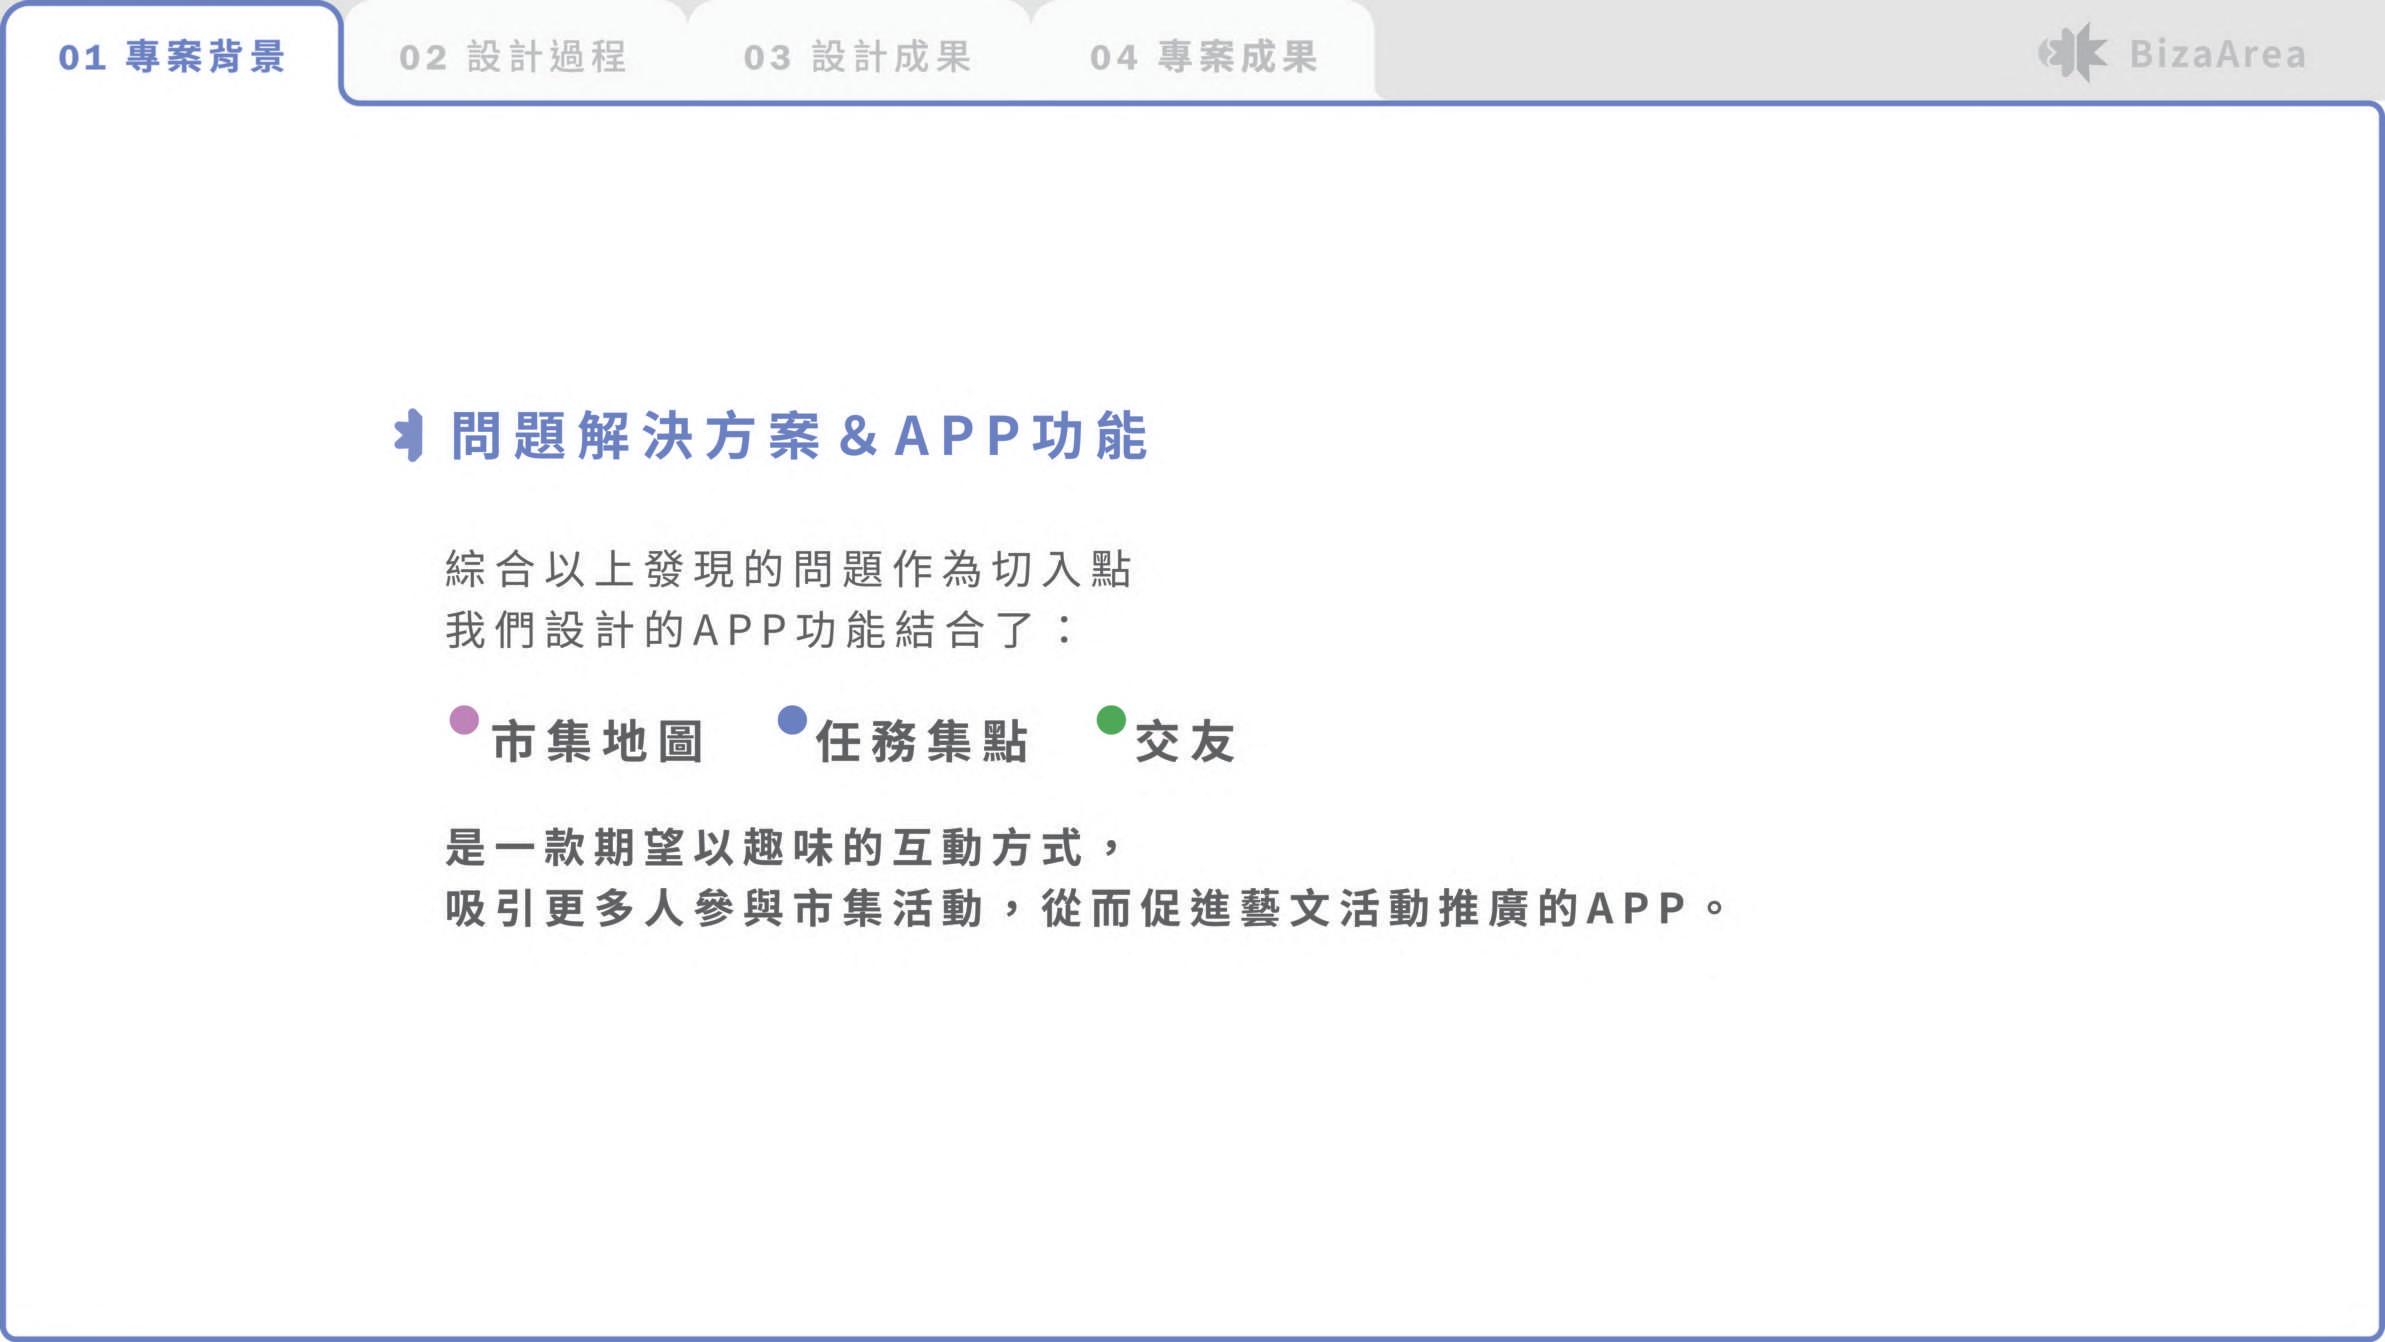Click the pink dot beside 市集地圖

point(464,720)
